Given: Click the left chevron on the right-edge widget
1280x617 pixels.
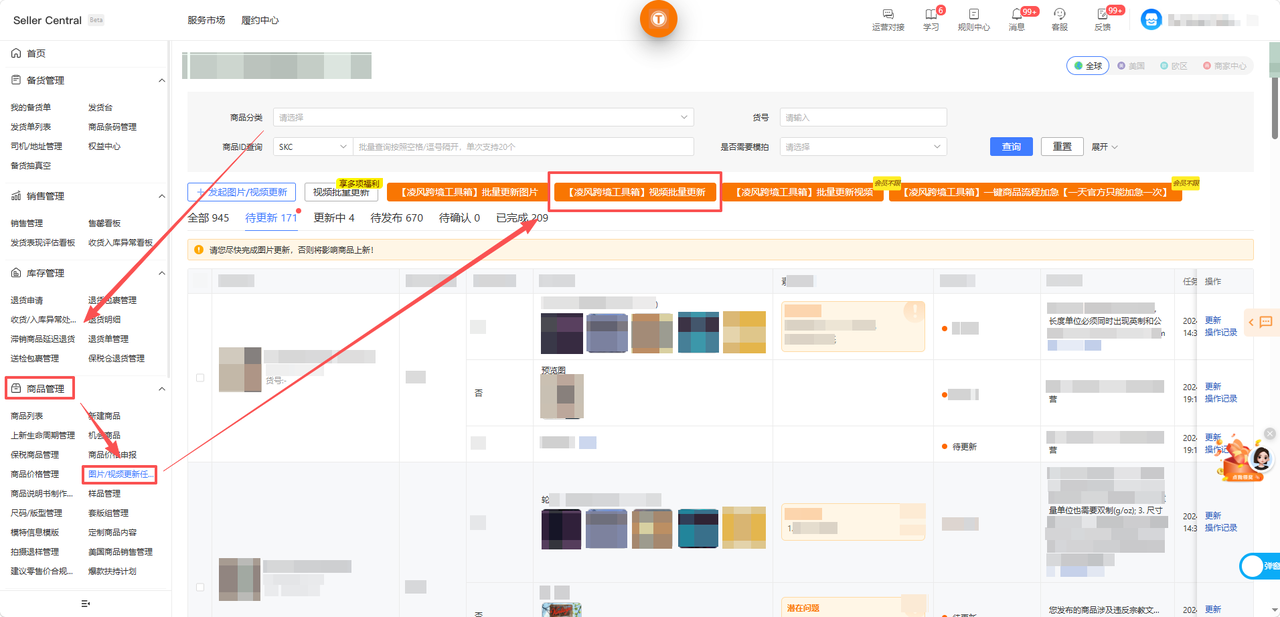Looking at the screenshot, I should pyautogui.click(x=1251, y=322).
